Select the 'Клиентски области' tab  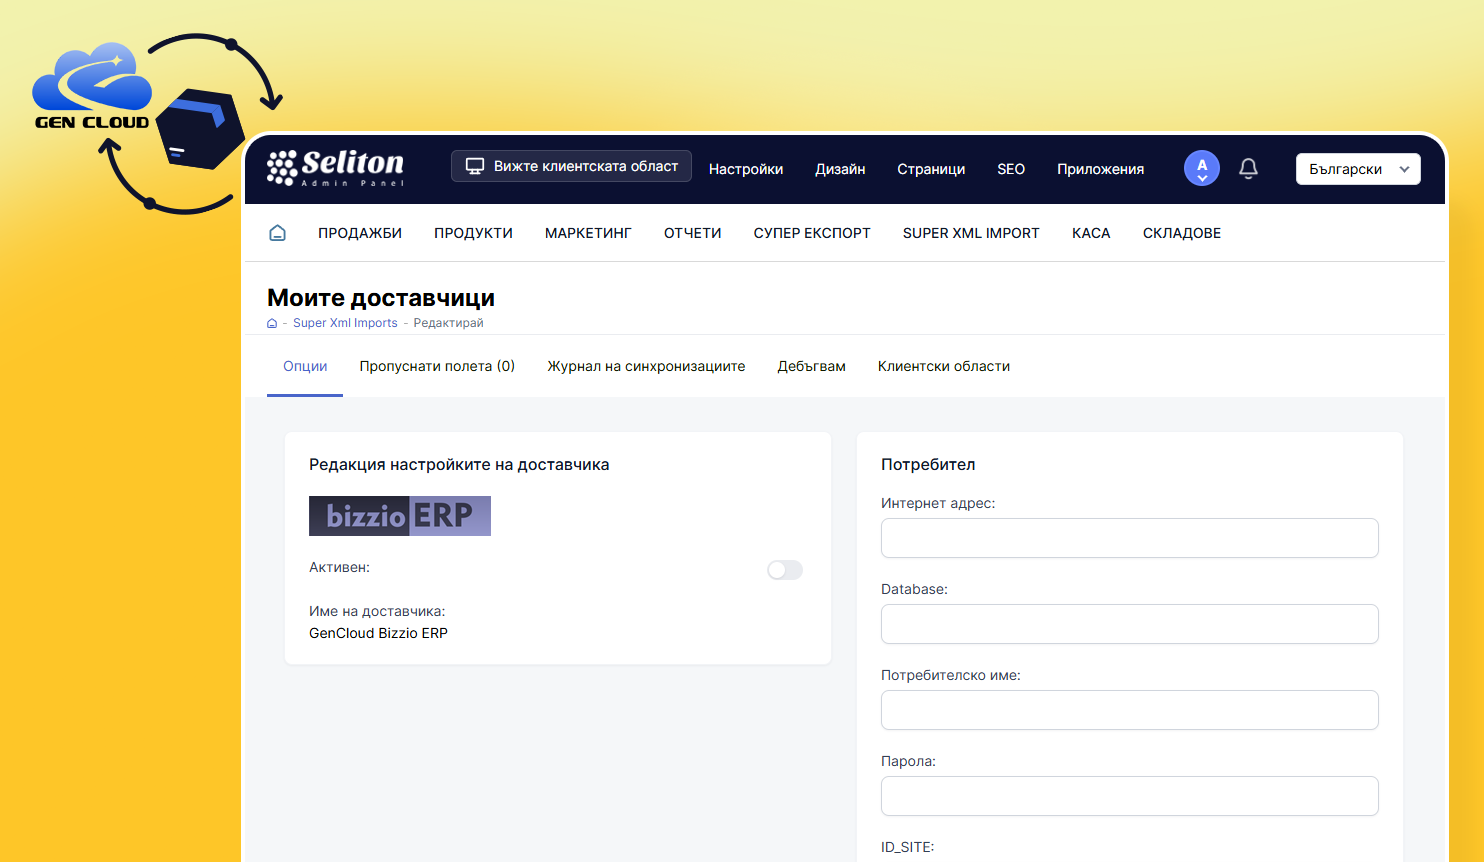[943, 366]
